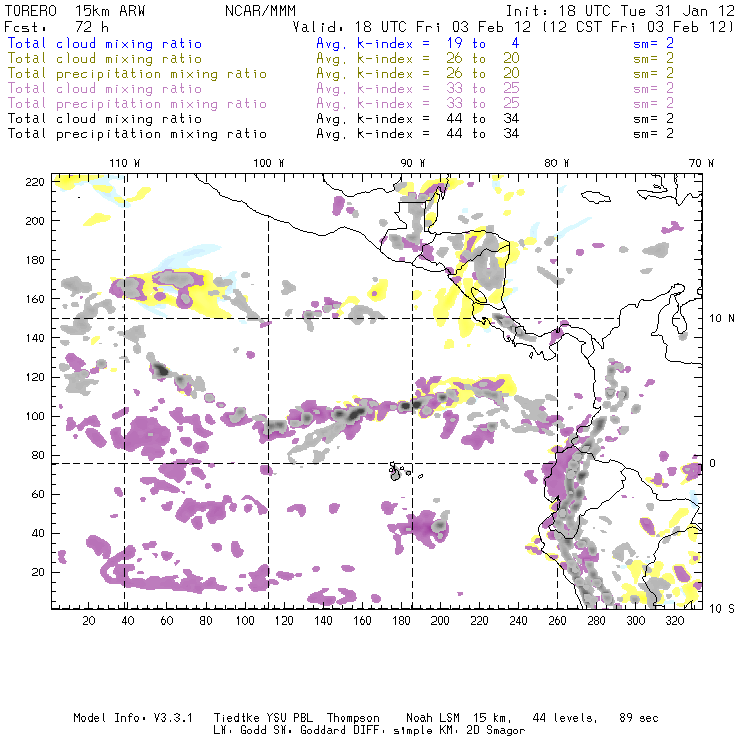Select the y-axis tick label "60"
The height and width of the screenshot is (740, 740).
(38, 494)
